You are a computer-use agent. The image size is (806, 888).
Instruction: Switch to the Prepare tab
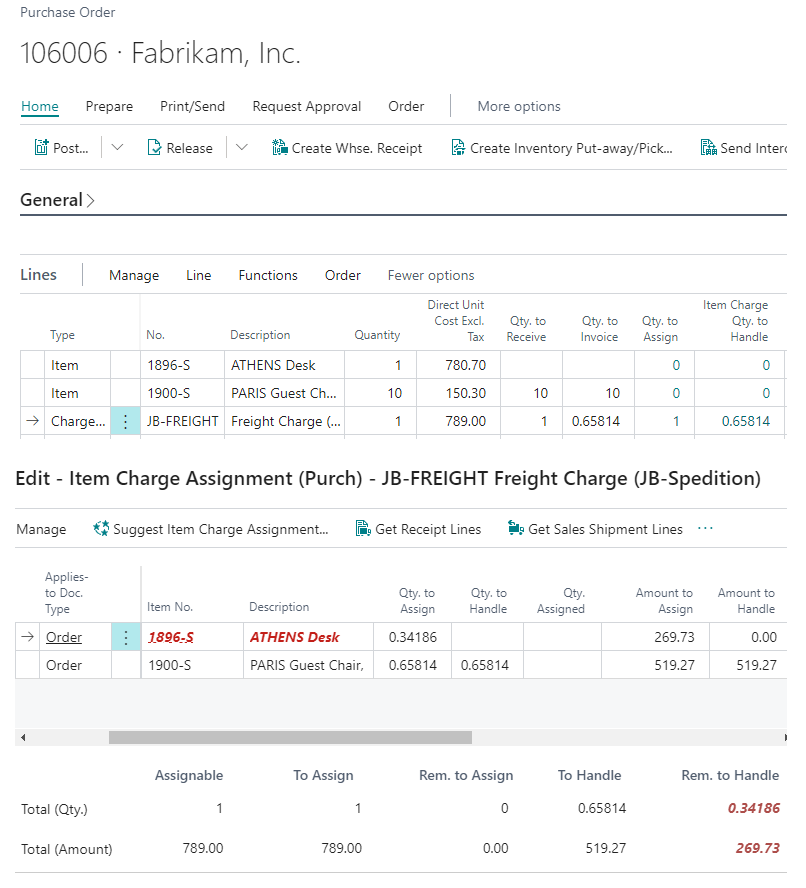click(x=109, y=106)
